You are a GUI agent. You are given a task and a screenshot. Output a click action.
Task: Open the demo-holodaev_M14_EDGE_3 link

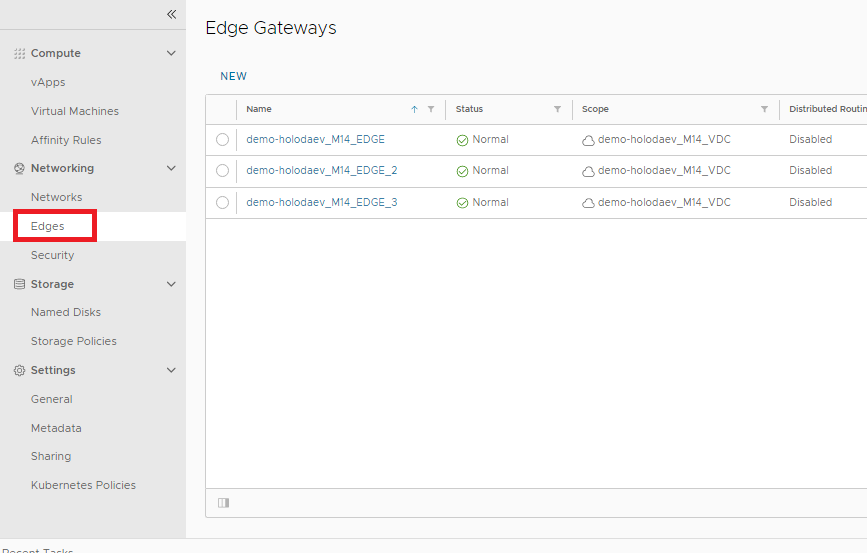(x=321, y=202)
